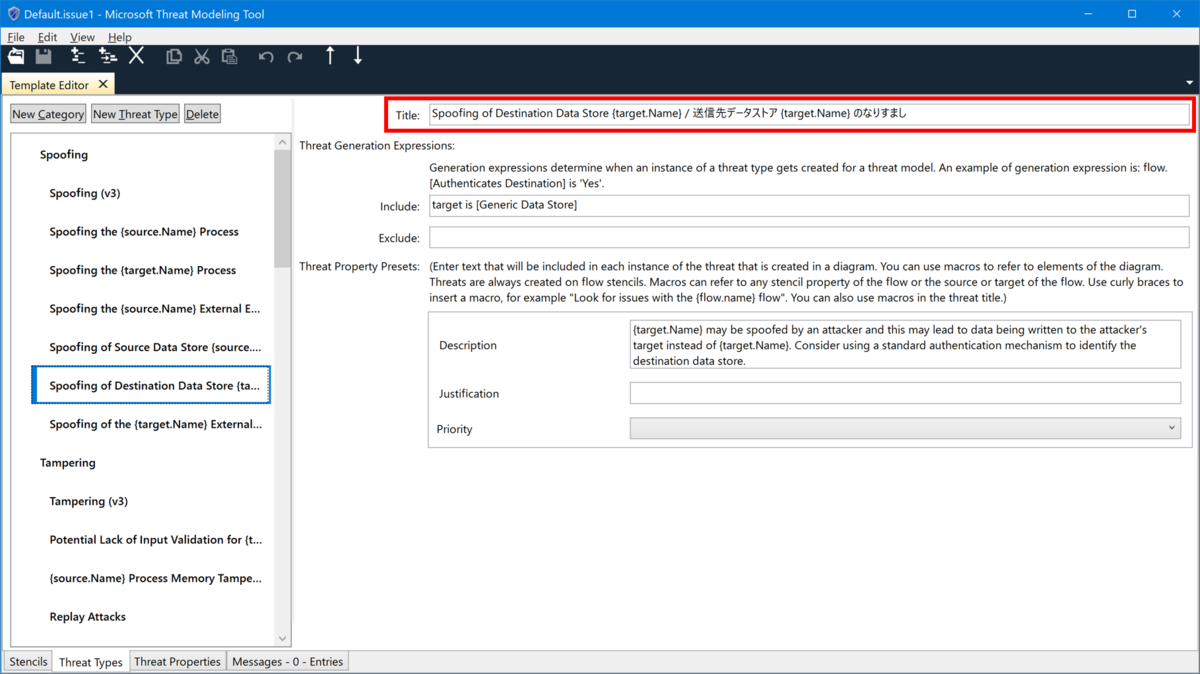1200x674 pixels.
Task: Click the Threat Property Presets label
Action: pos(361,267)
